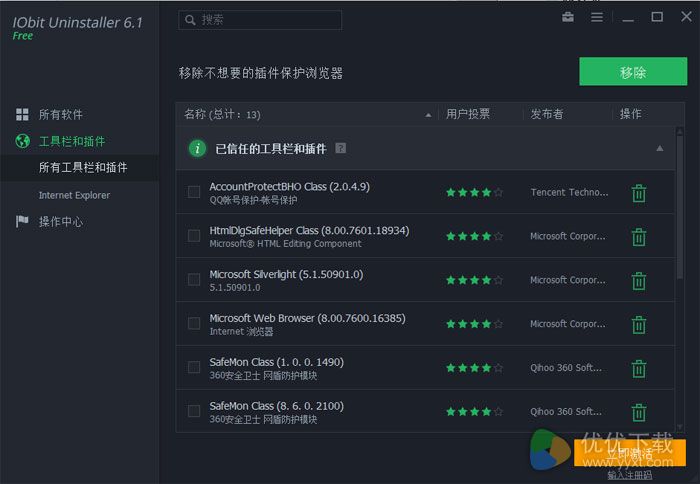The width and height of the screenshot is (700, 484).
Task: Sort by 发布者 column header
Action: (x=547, y=114)
